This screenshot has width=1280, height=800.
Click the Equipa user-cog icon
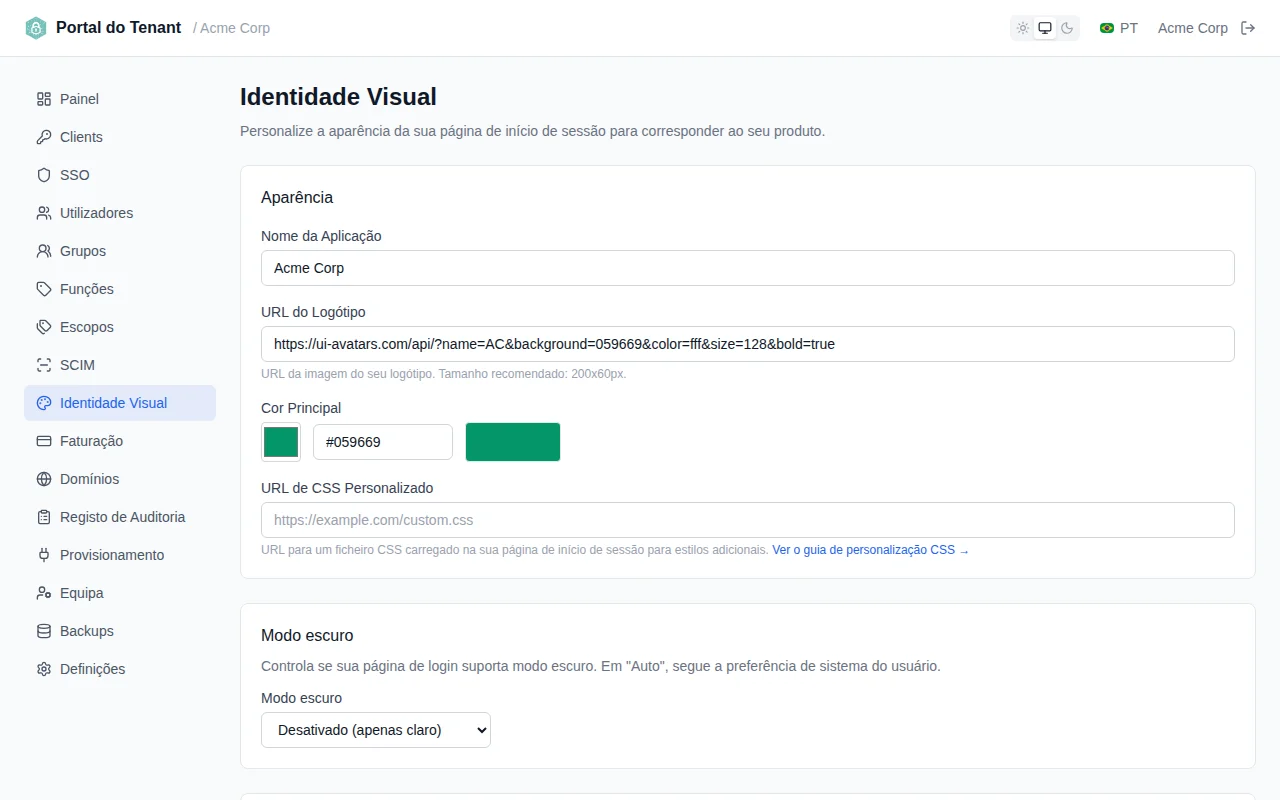coord(44,593)
